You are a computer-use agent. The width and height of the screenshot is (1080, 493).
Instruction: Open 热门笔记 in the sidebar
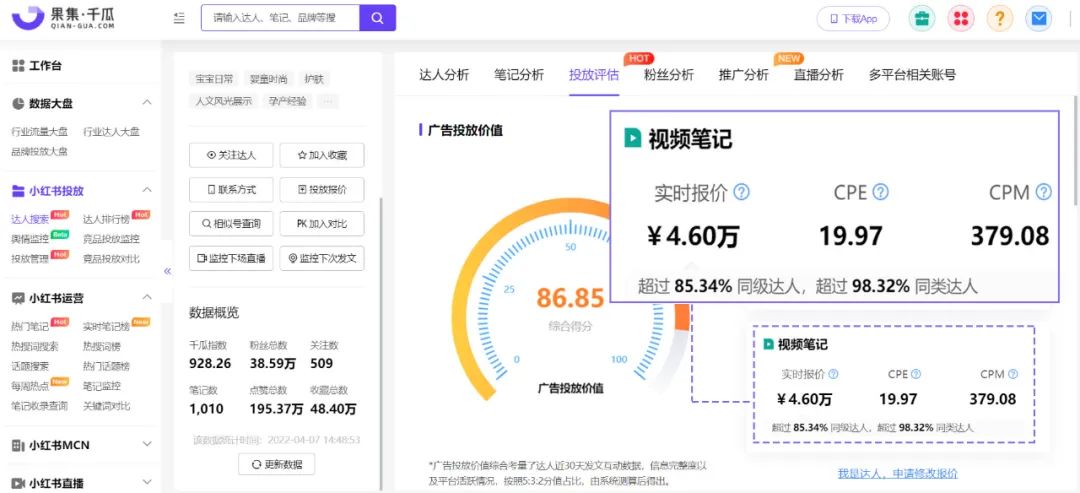(x=30, y=326)
